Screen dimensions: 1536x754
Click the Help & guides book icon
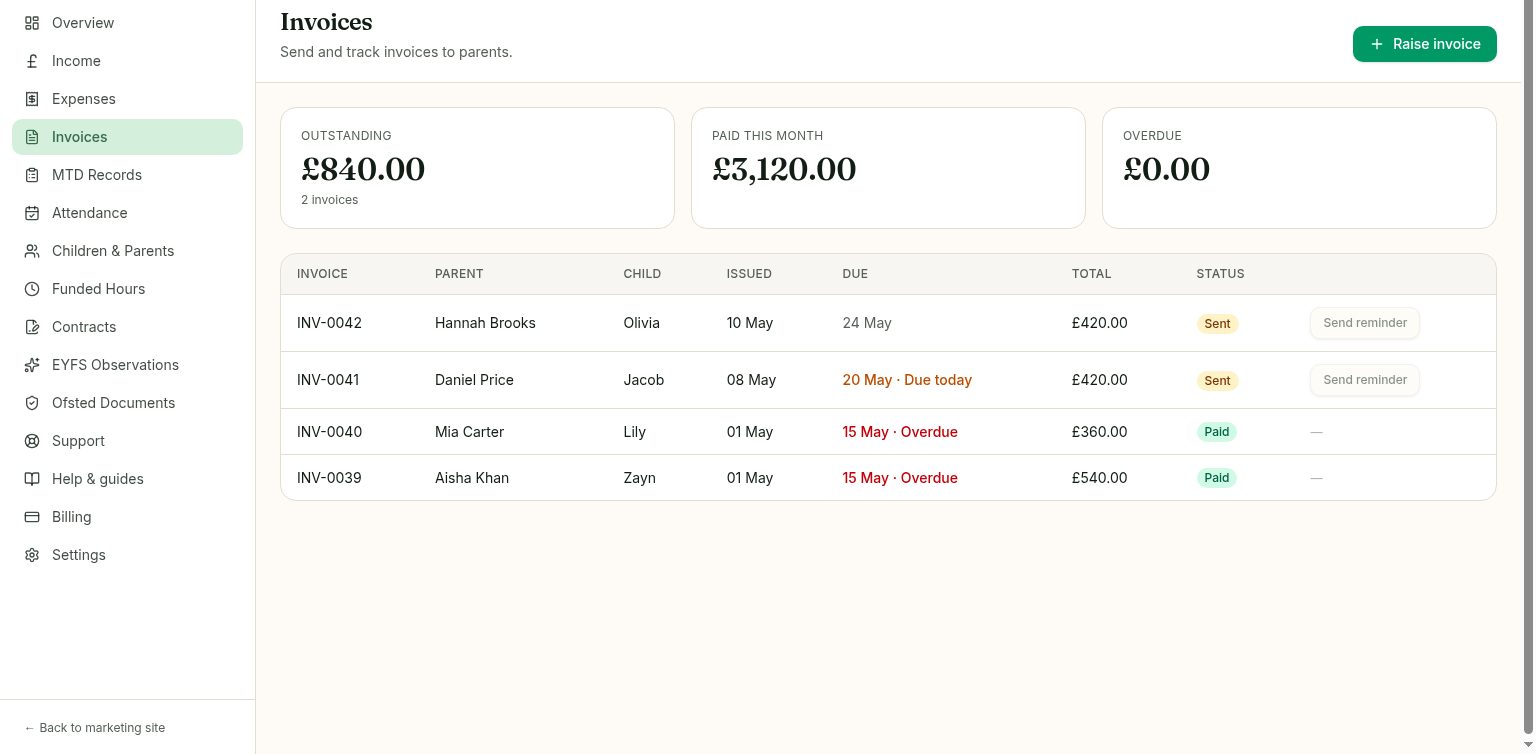[x=32, y=479]
